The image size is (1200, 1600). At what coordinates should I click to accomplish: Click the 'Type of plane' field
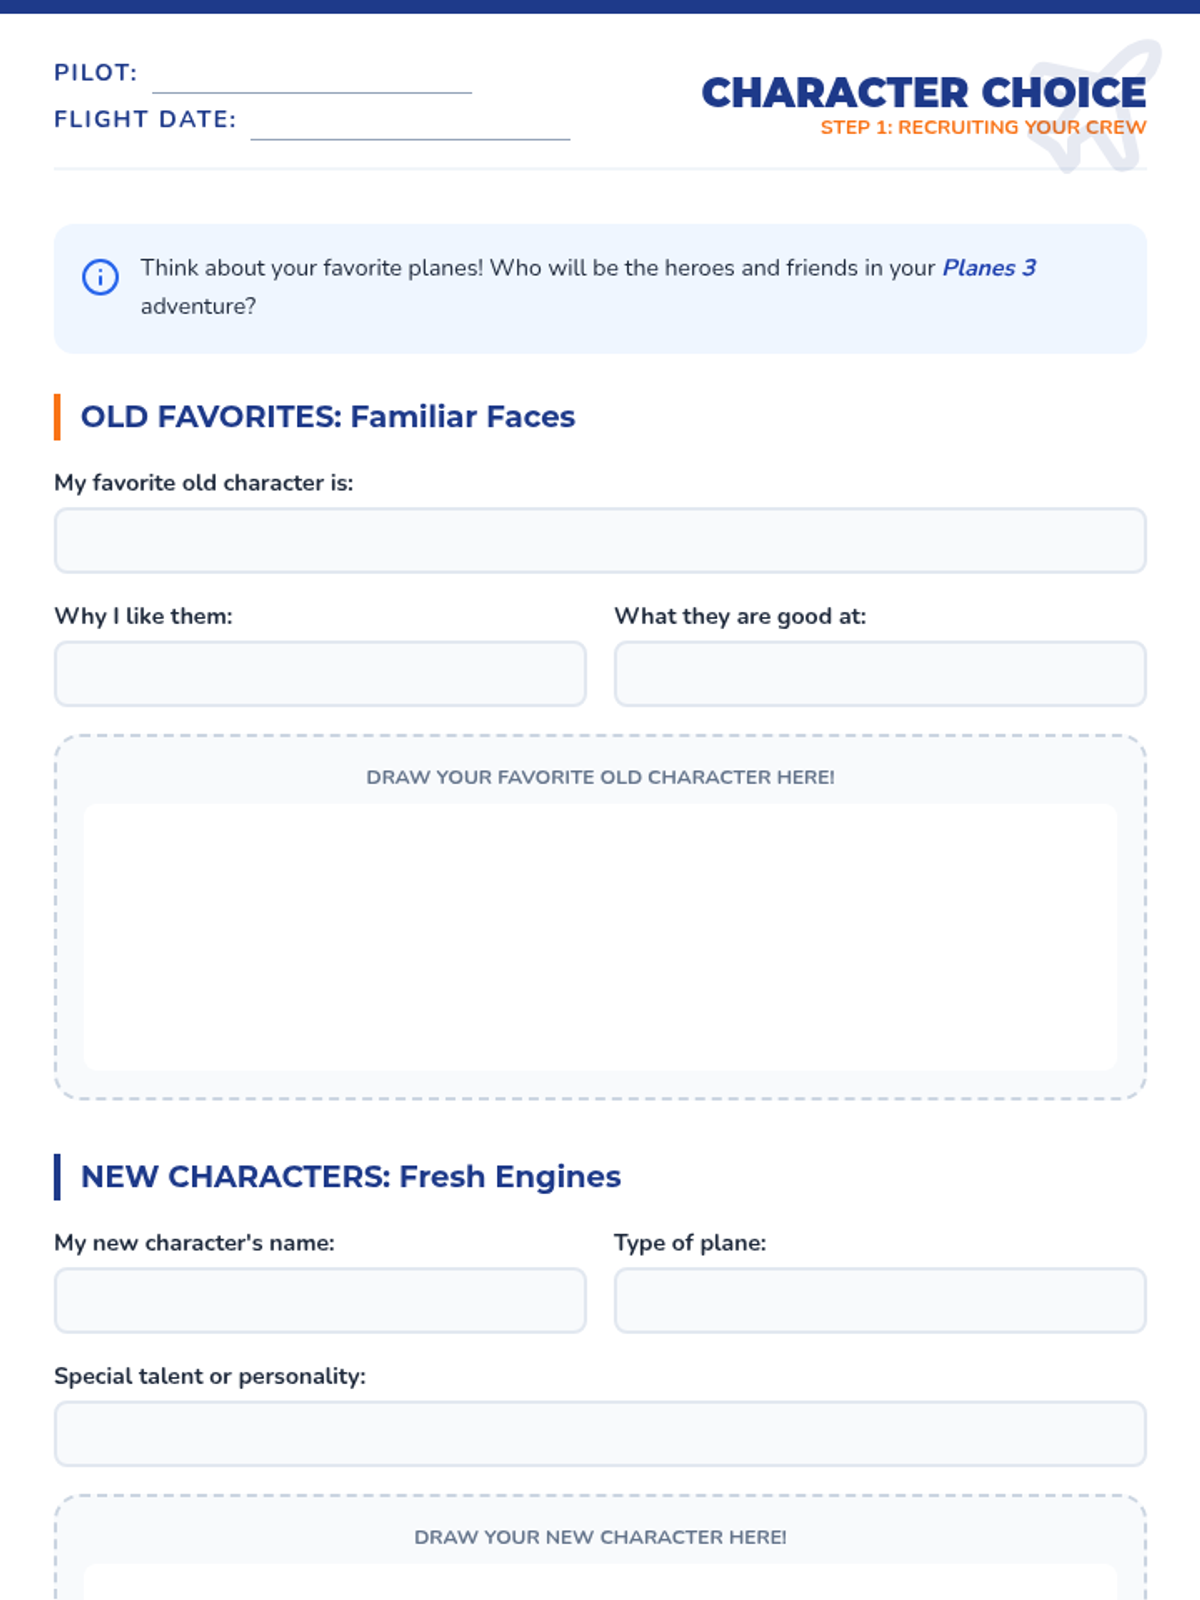pos(880,1300)
